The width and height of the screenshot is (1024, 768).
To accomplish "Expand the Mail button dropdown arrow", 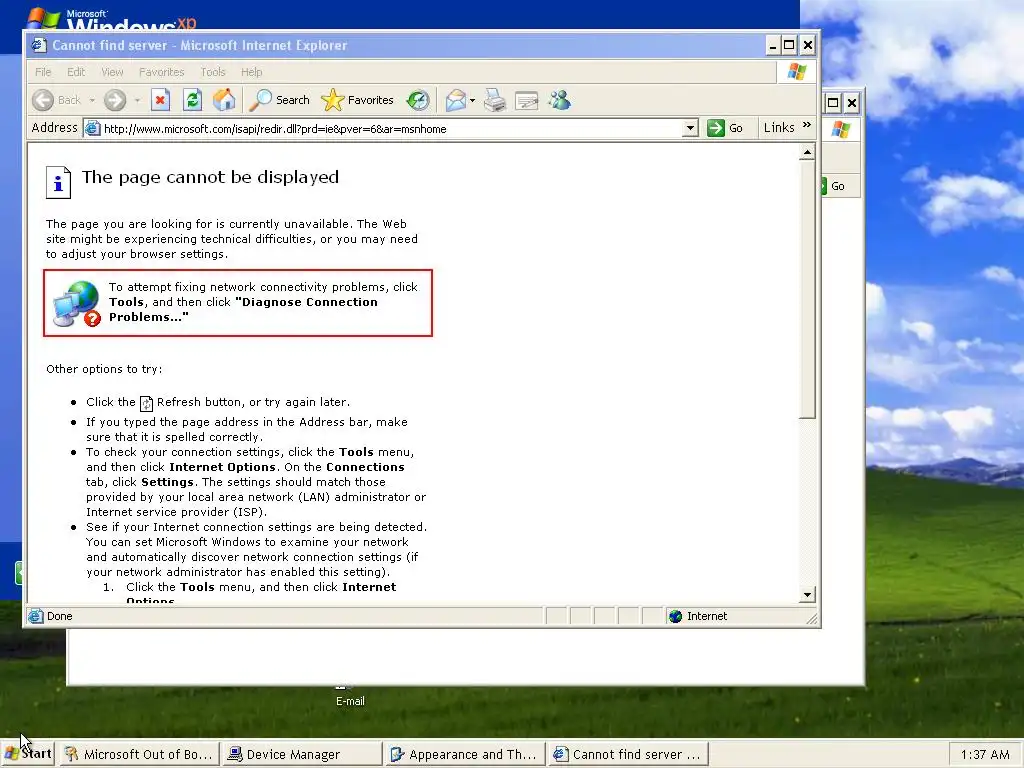I will 472,100.
